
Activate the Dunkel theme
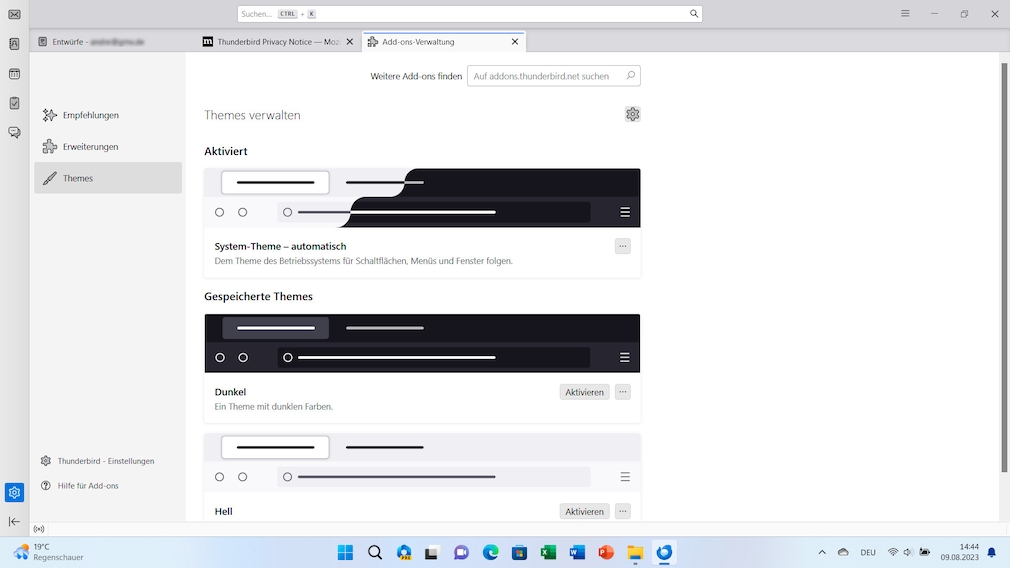coord(584,392)
